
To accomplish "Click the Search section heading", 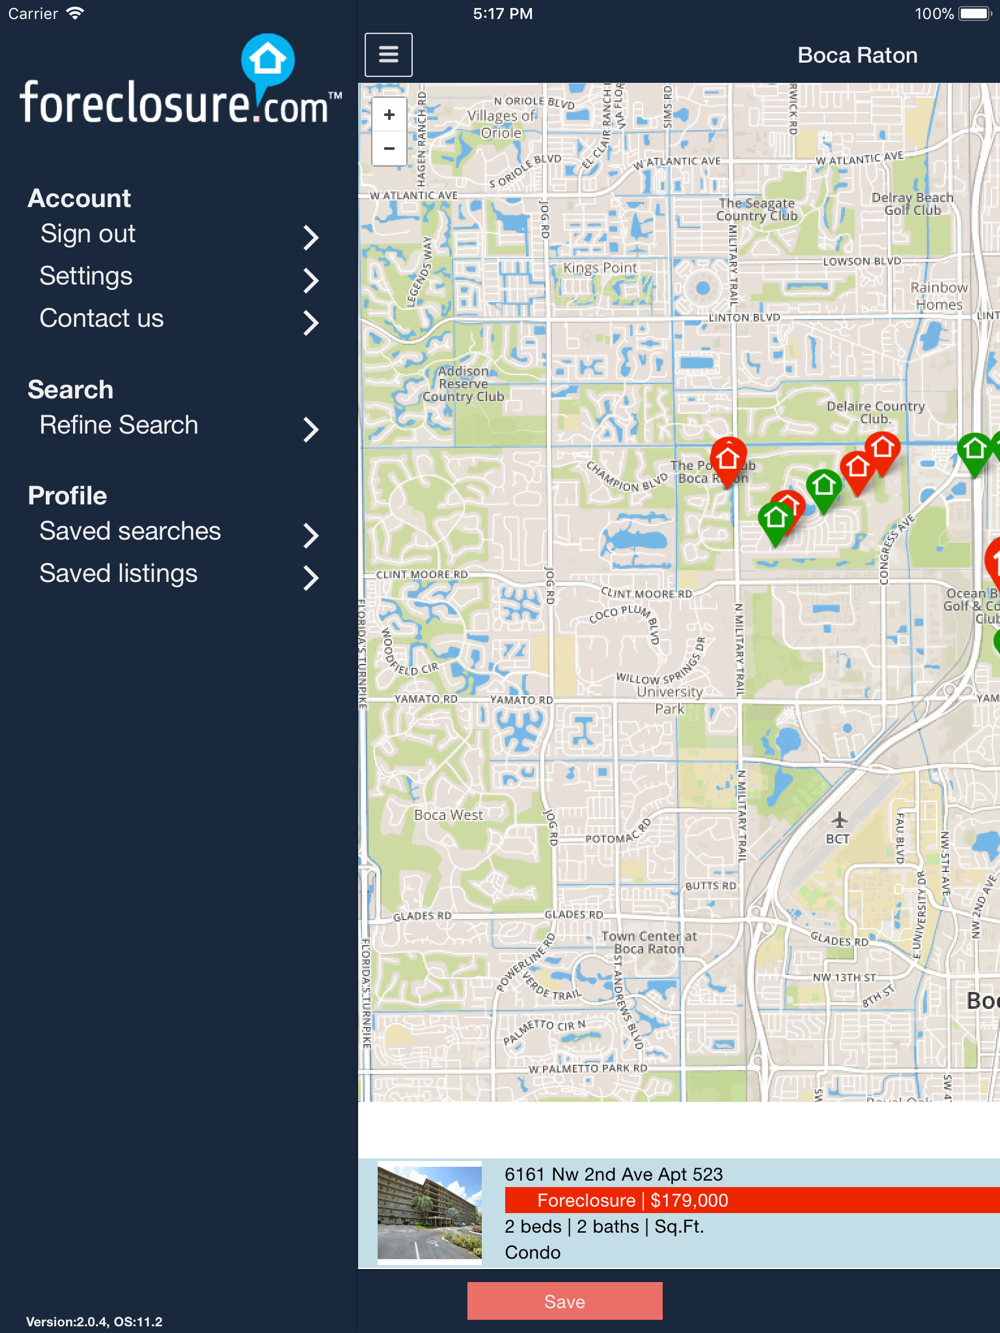I will (70, 389).
